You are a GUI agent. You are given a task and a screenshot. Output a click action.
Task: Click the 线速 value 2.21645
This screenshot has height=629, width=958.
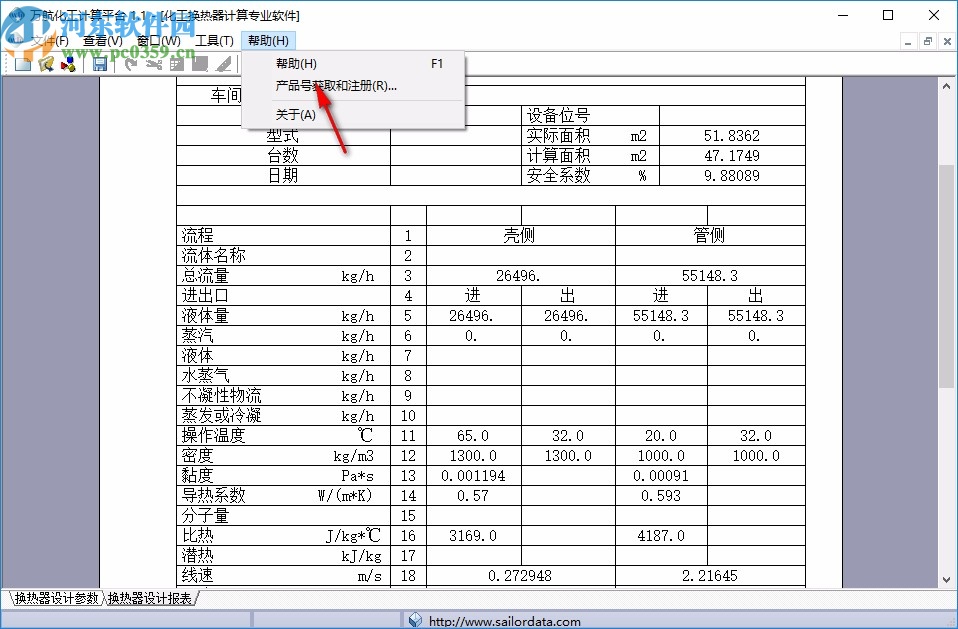click(x=709, y=576)
